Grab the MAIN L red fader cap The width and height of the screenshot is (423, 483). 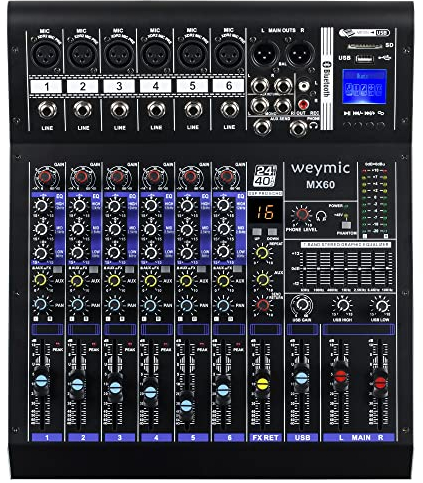pyautogui.click(x=341, y=377)
